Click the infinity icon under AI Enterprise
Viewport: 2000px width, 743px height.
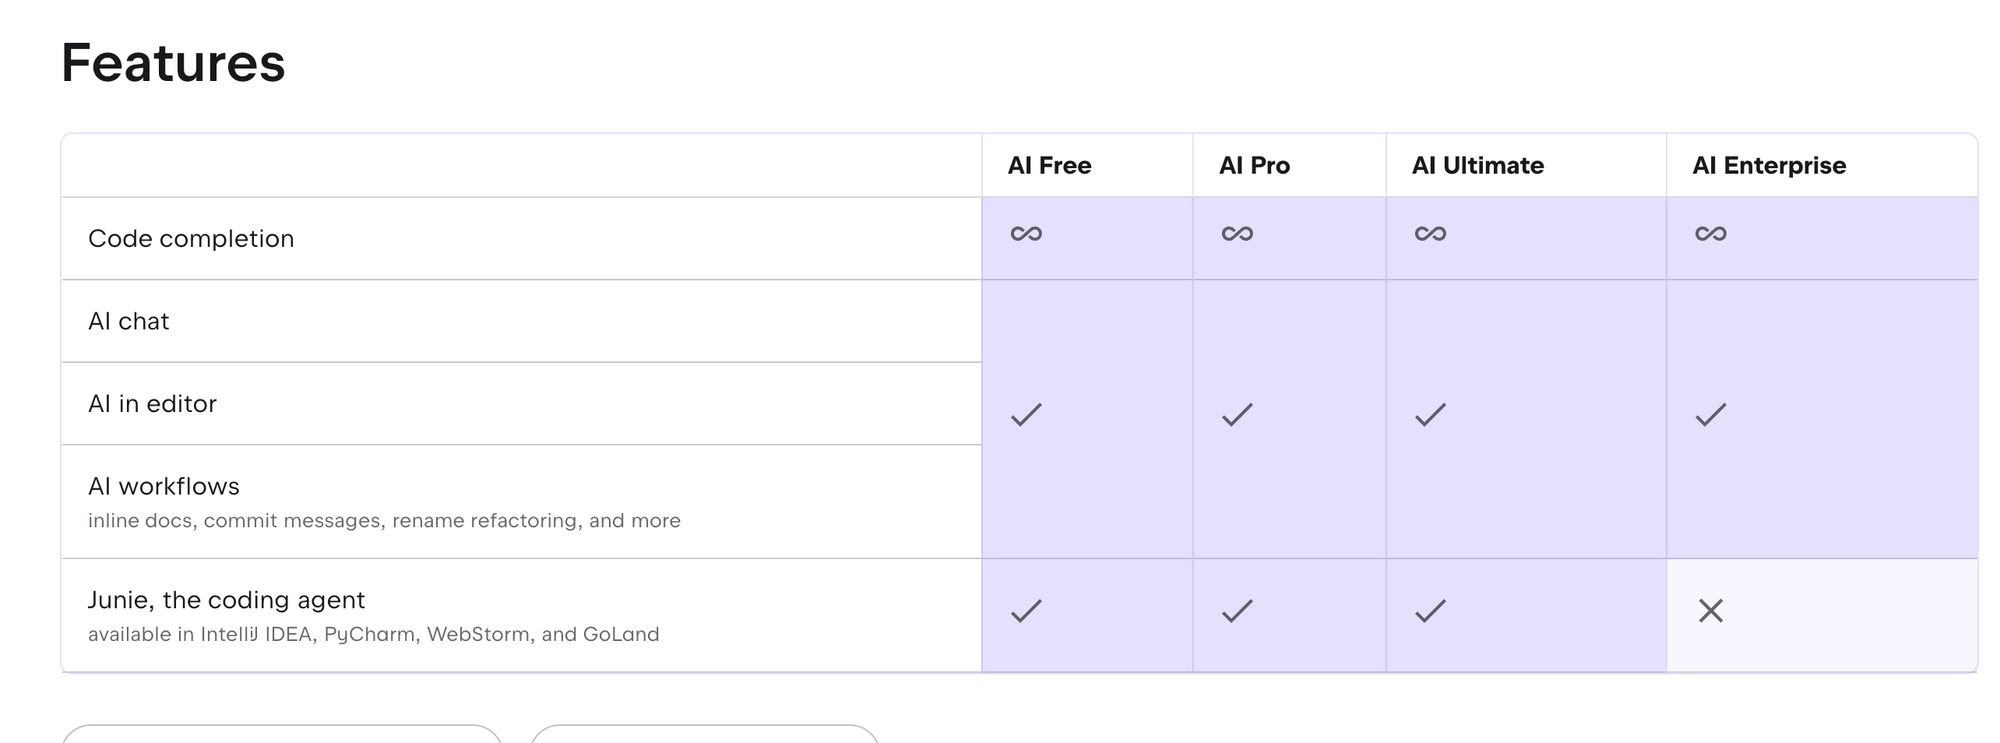[1711, 234]
